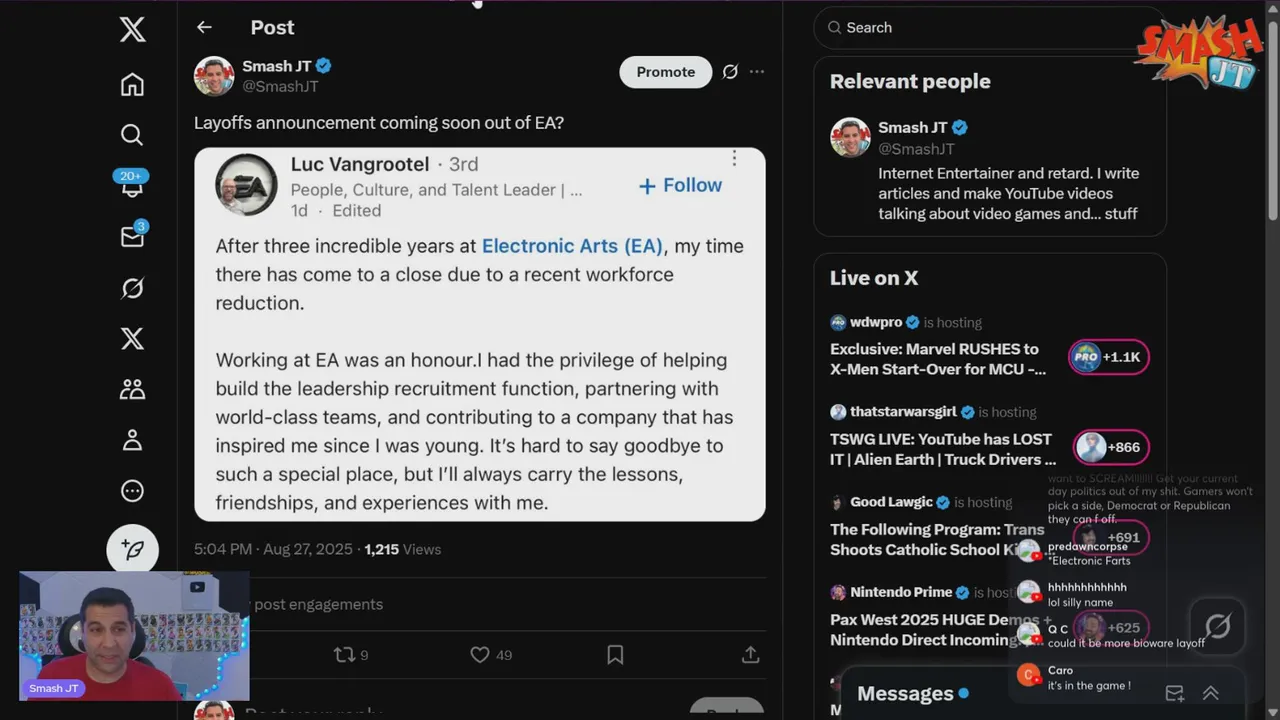Image resolution: width=1280 pixels, height=720 pixels.
Task: Like the post with heart icon
Action: coord(480,654)
